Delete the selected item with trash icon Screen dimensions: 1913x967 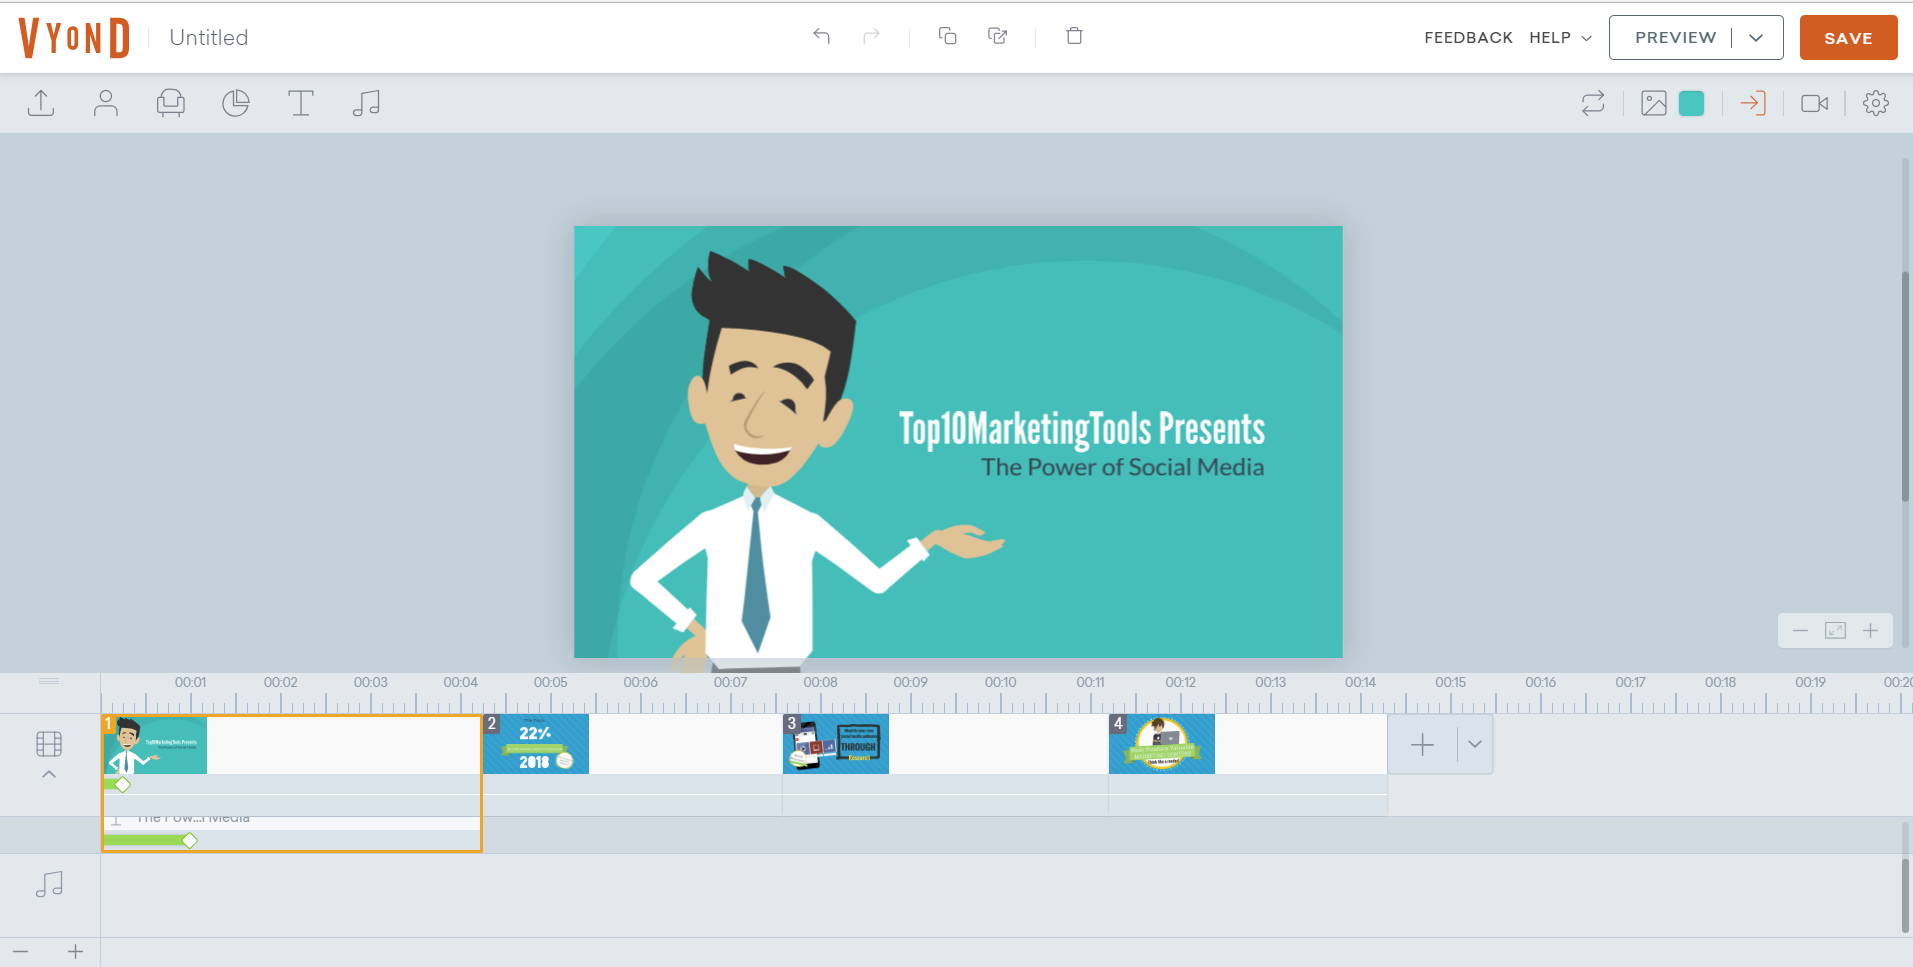pos(1074,36)
